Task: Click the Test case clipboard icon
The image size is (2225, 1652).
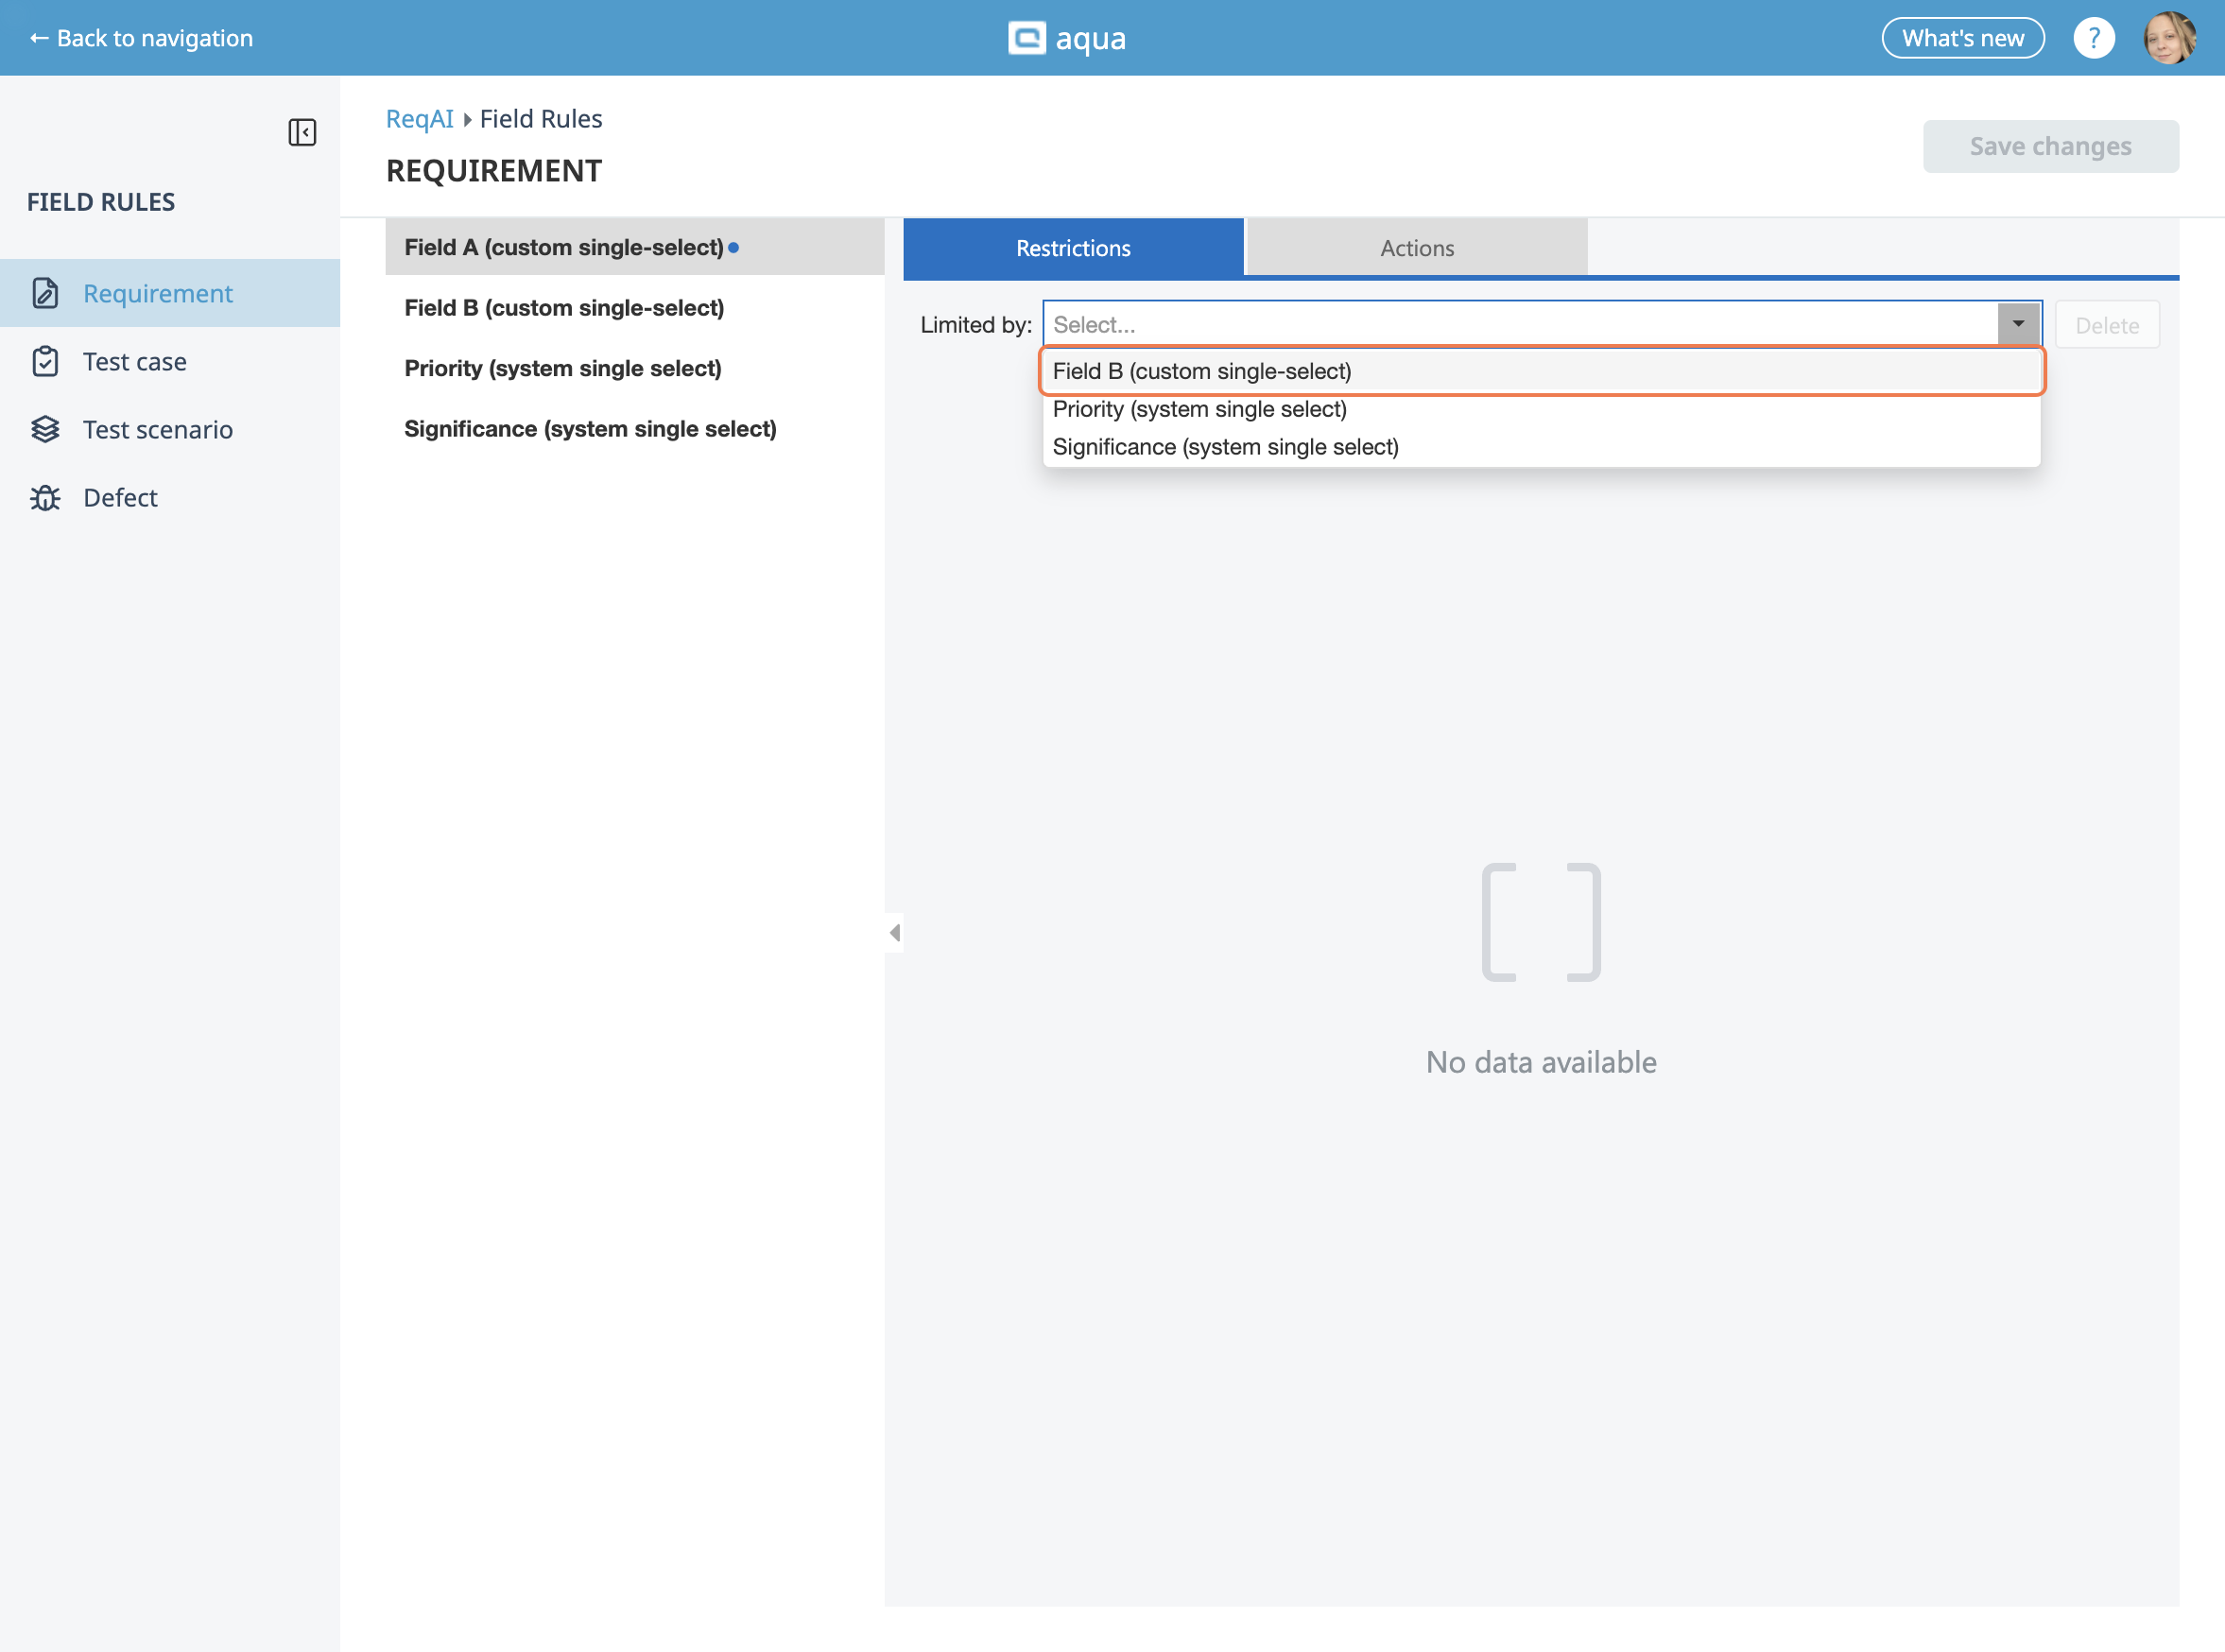Action: tap(45, 361)
